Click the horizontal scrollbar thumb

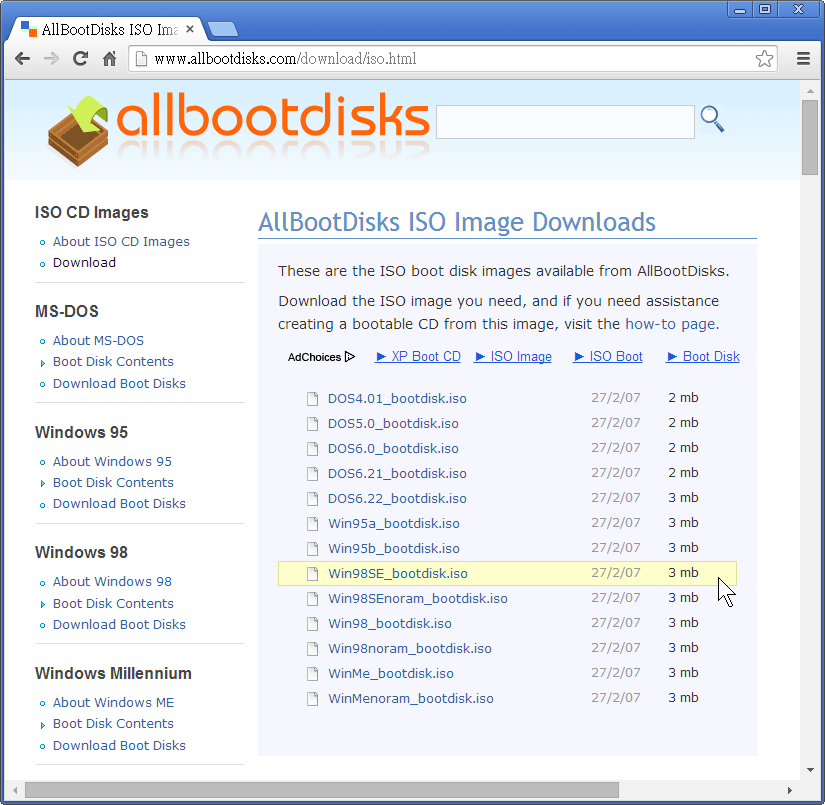click(x=322, y=790)
